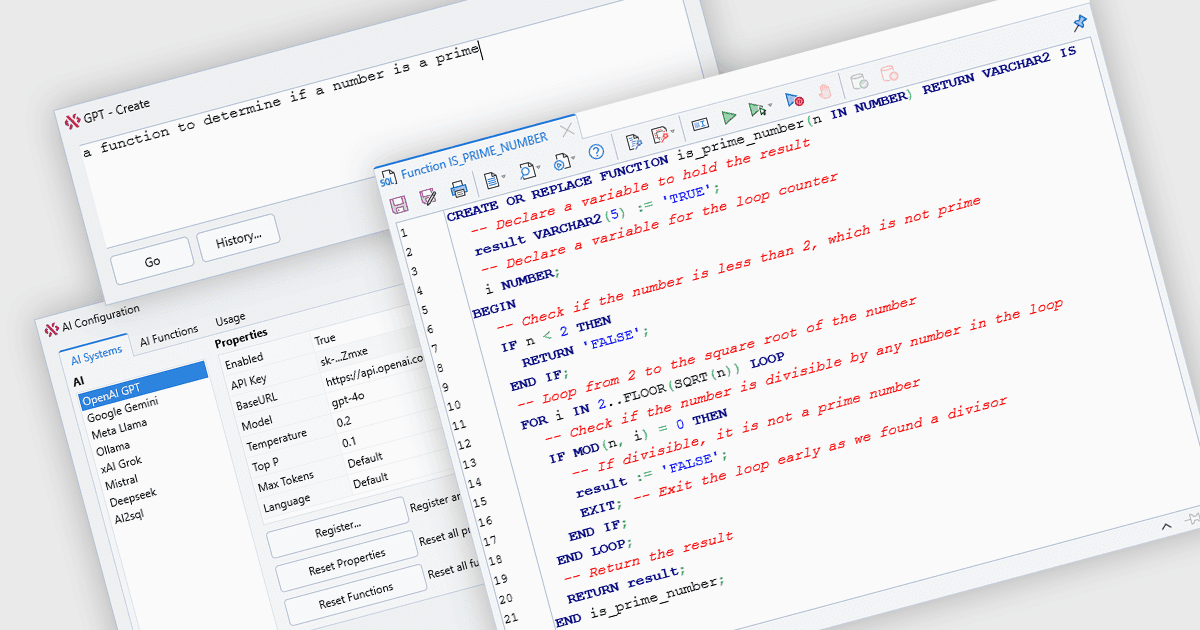Click the document text icon in toolbar
Viewport: 1200px width, 630px height.
pos(490,181)
